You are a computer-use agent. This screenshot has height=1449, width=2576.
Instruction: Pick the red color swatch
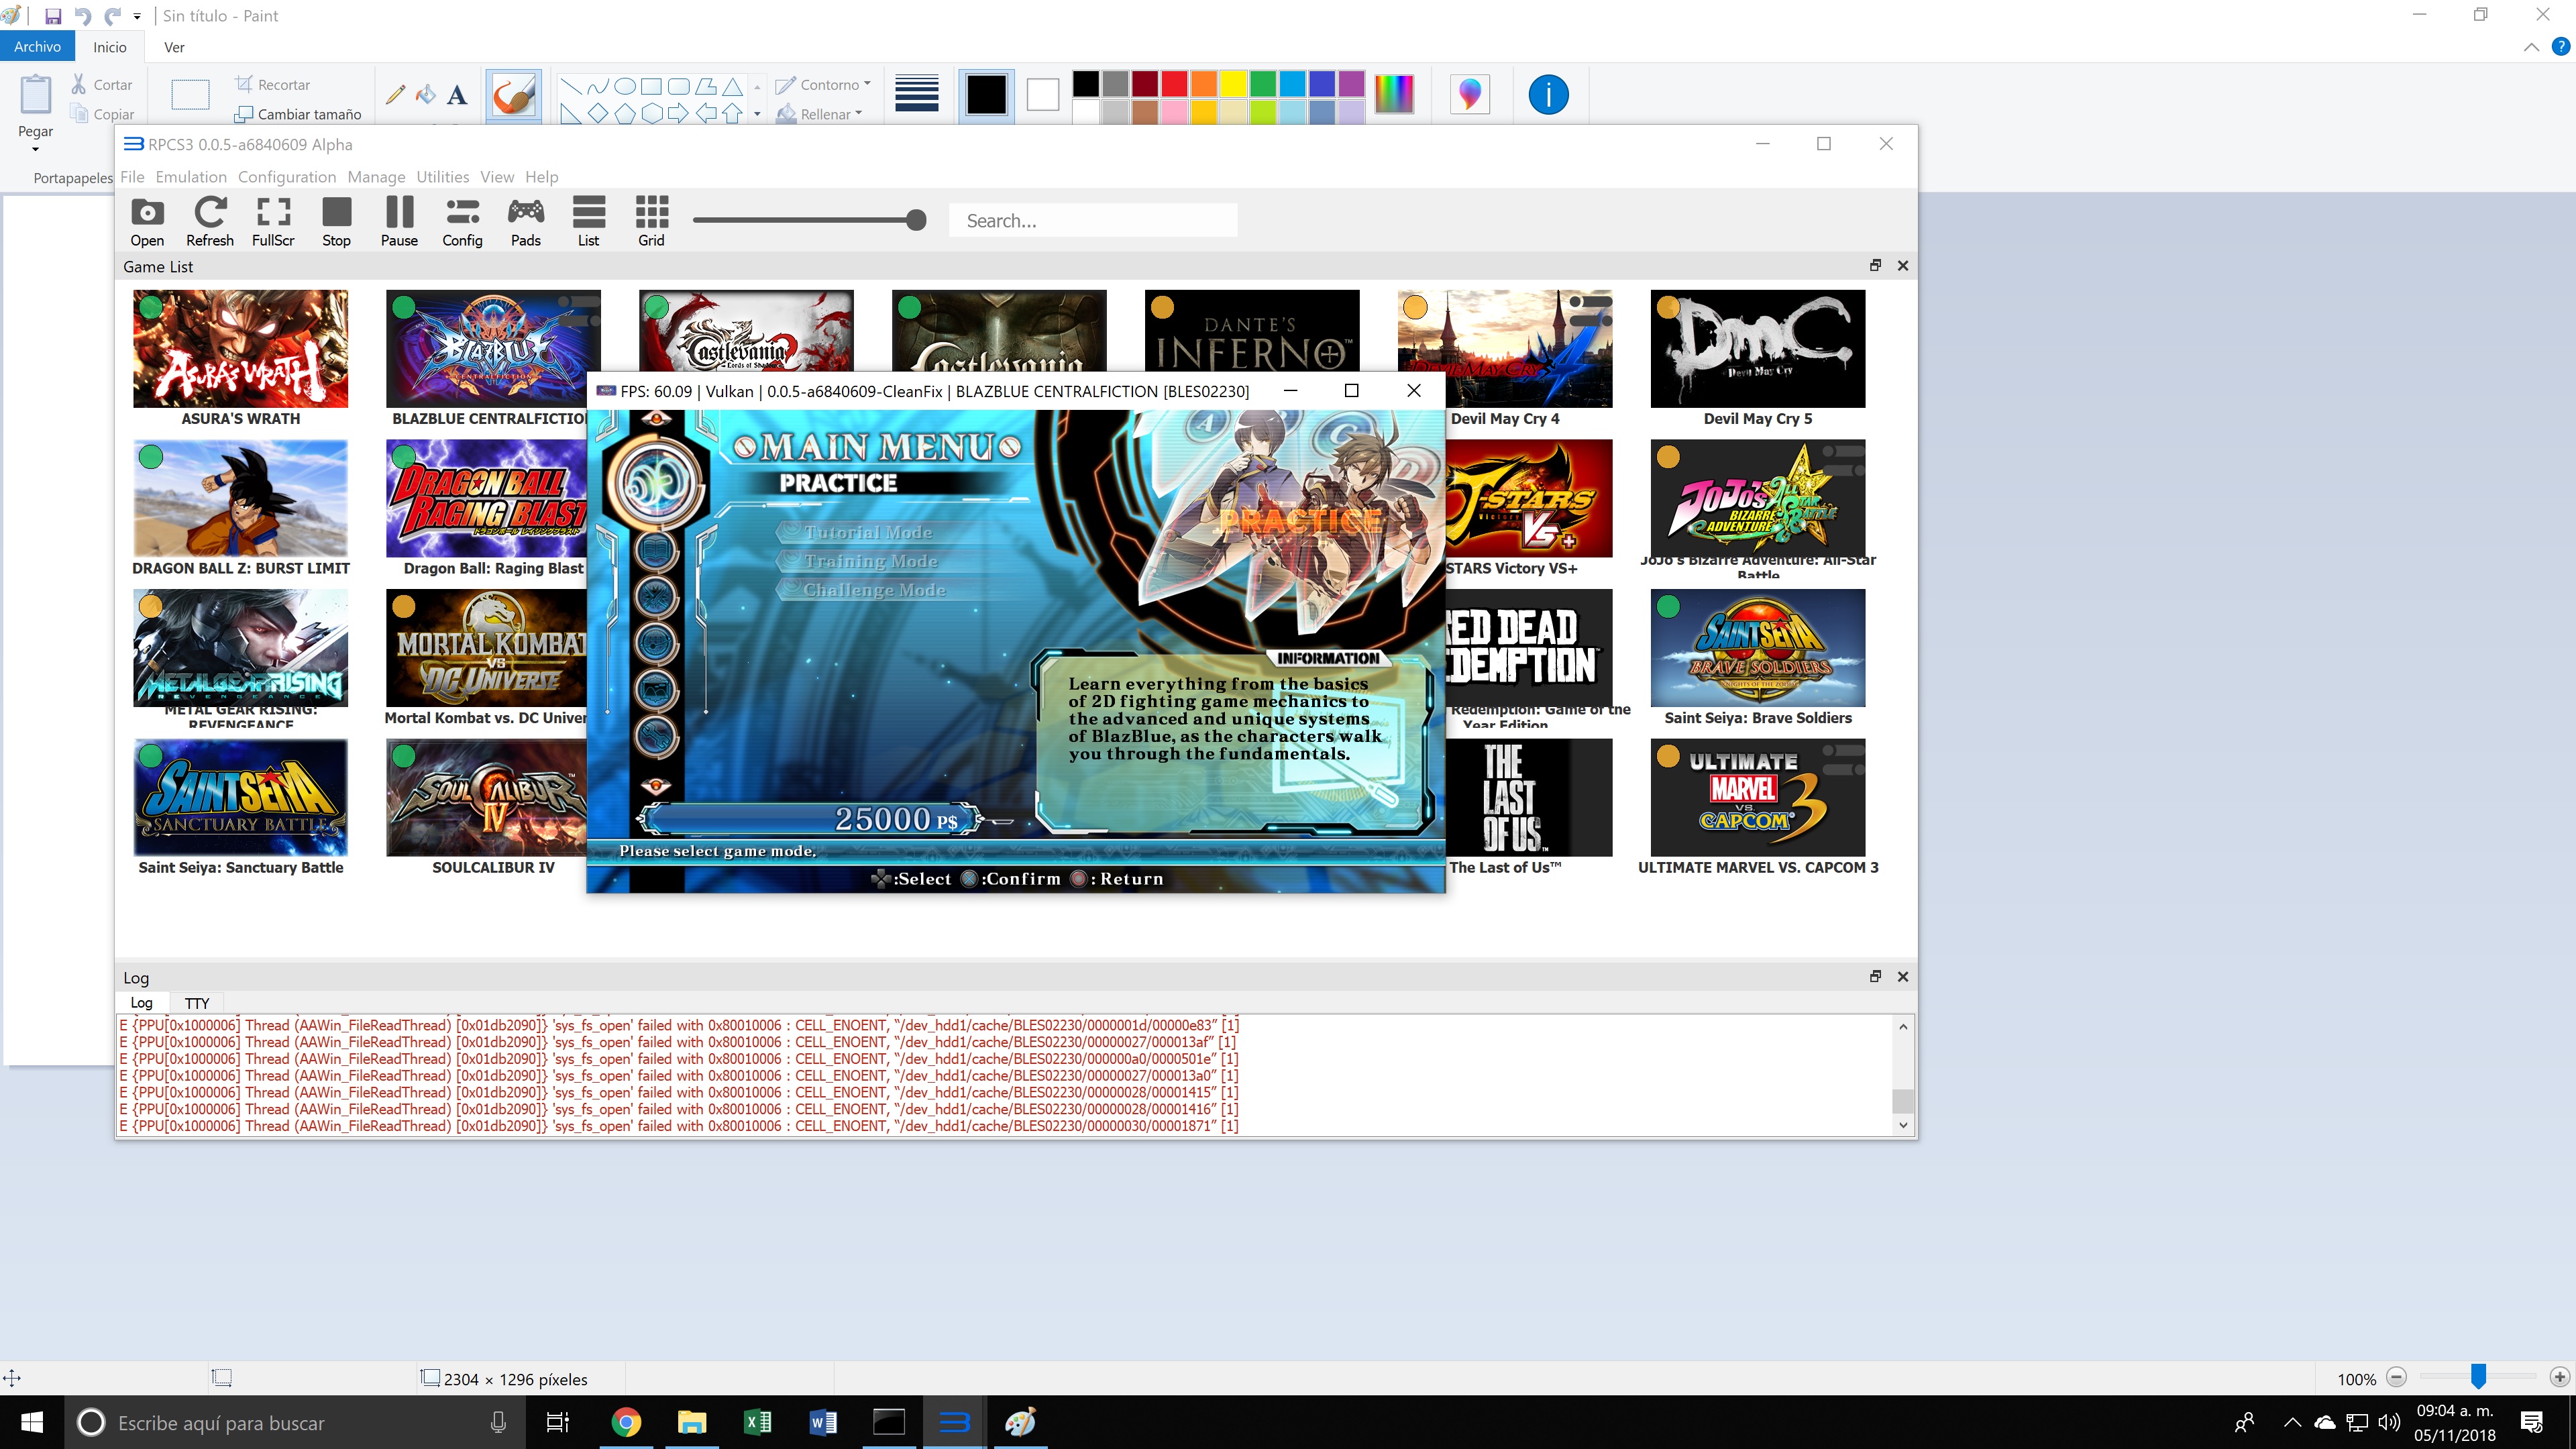[x=1174, y=83]
